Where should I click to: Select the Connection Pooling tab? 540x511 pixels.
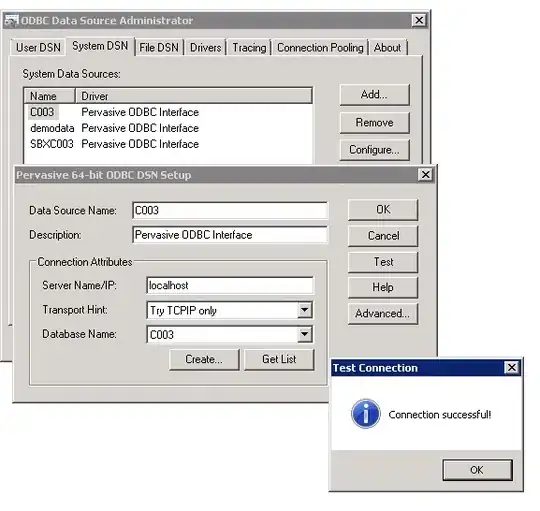coord(320,48)
